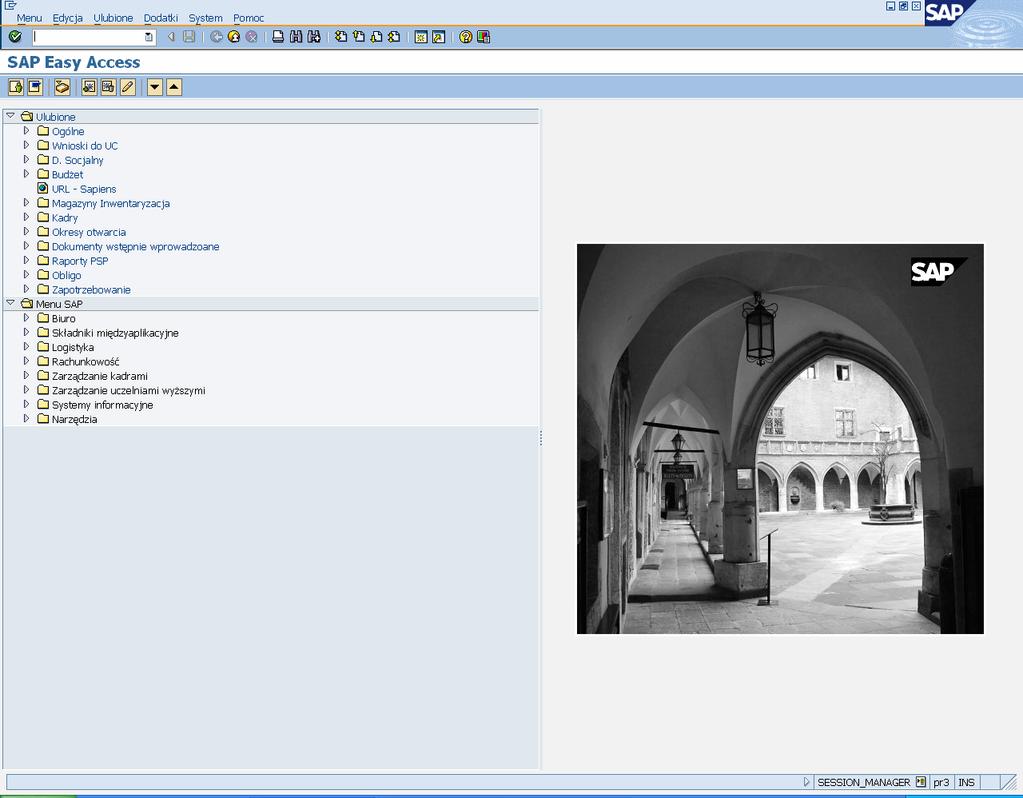Open the Dodatki menu
This screenshot has height=798, width=1023.
(160, 18)
